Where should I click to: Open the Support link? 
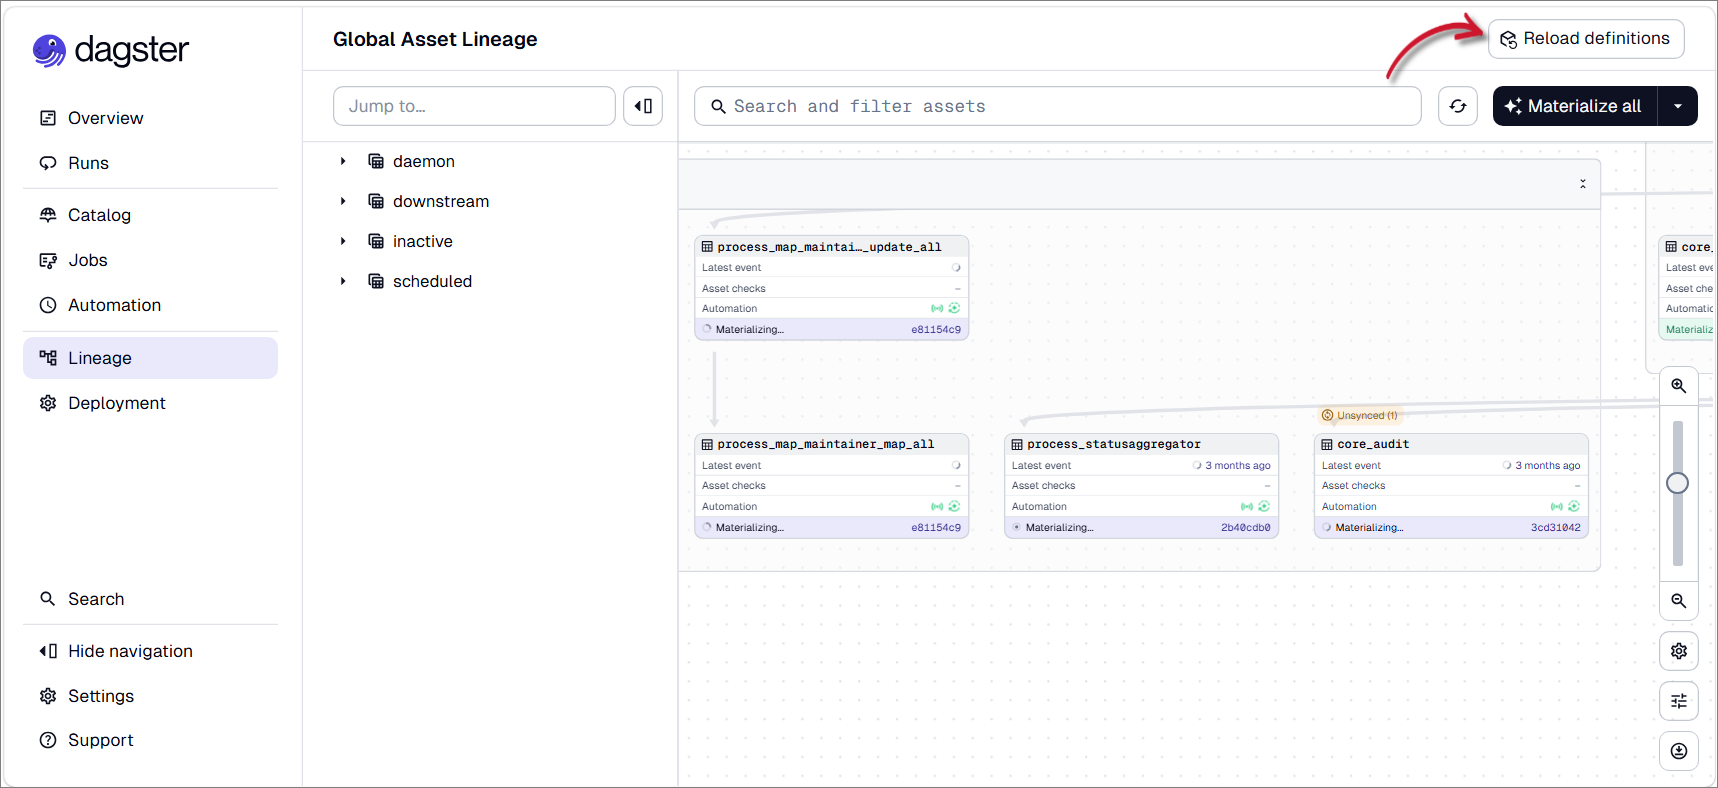tap(150, 740)
